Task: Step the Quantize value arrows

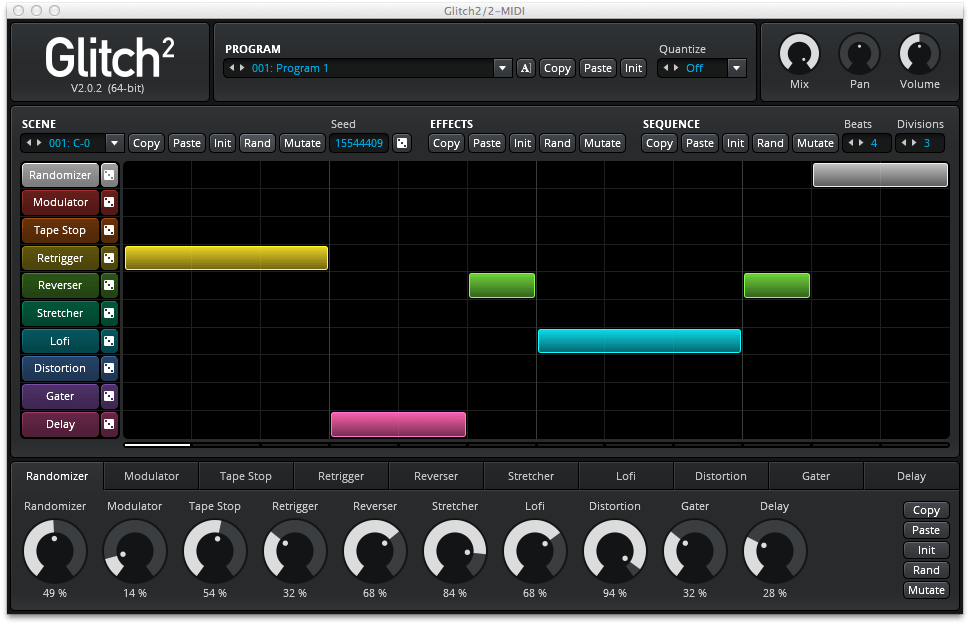Action: [671, 68]
